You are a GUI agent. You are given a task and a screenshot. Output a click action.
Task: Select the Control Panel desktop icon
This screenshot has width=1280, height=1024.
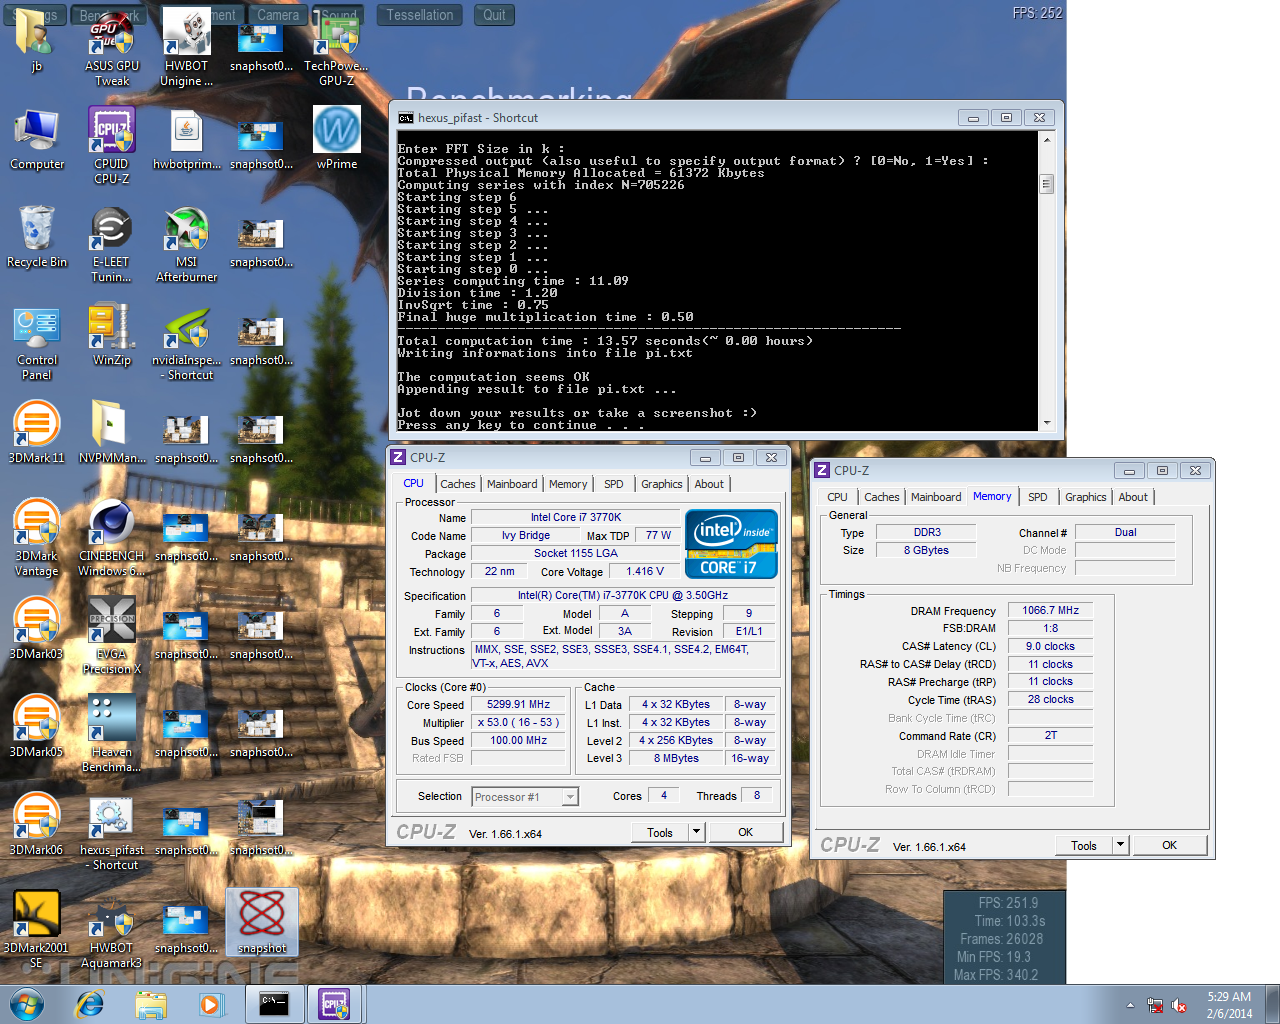click(37, 342)
